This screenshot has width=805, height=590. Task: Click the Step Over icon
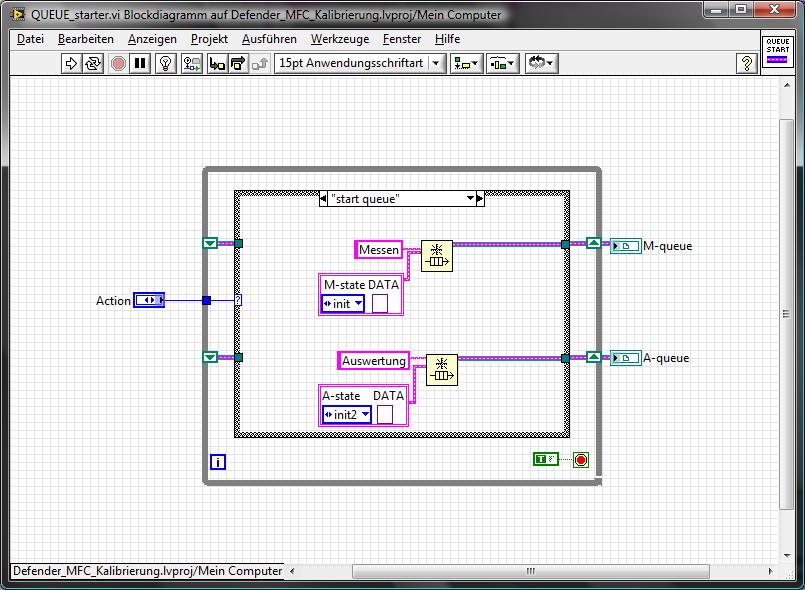tap(238, 63)
